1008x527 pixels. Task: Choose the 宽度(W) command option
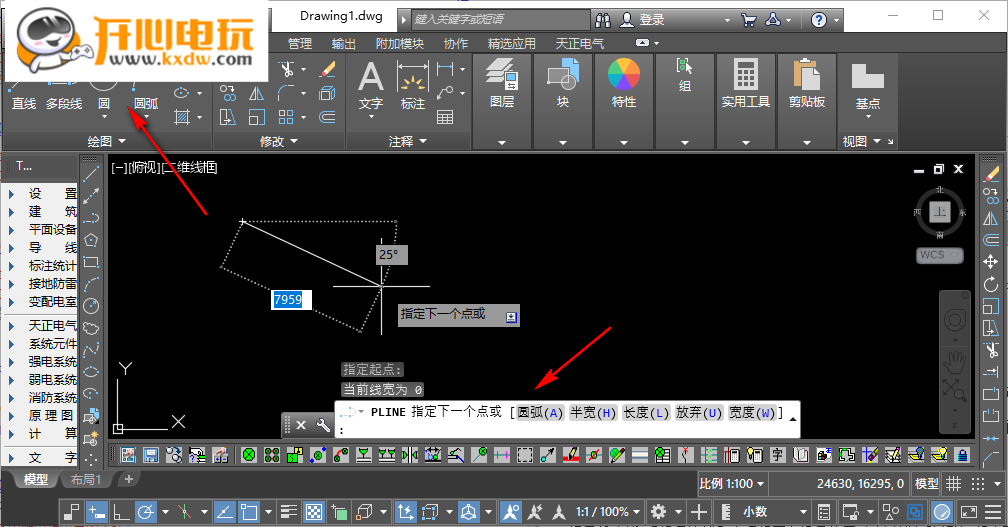point(752,412)
